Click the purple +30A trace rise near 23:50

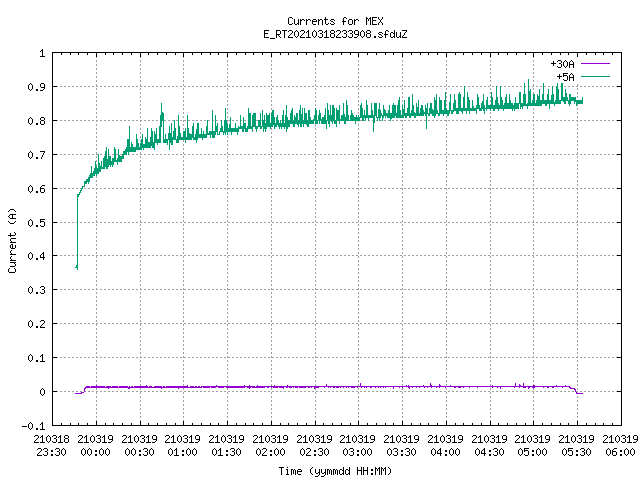coord(84,390)
